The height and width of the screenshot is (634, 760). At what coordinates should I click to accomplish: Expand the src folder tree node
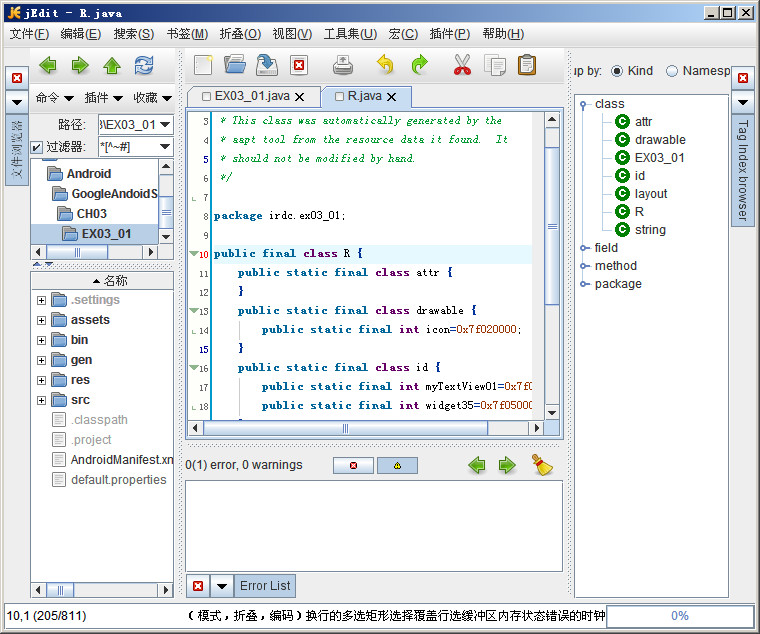41,400
